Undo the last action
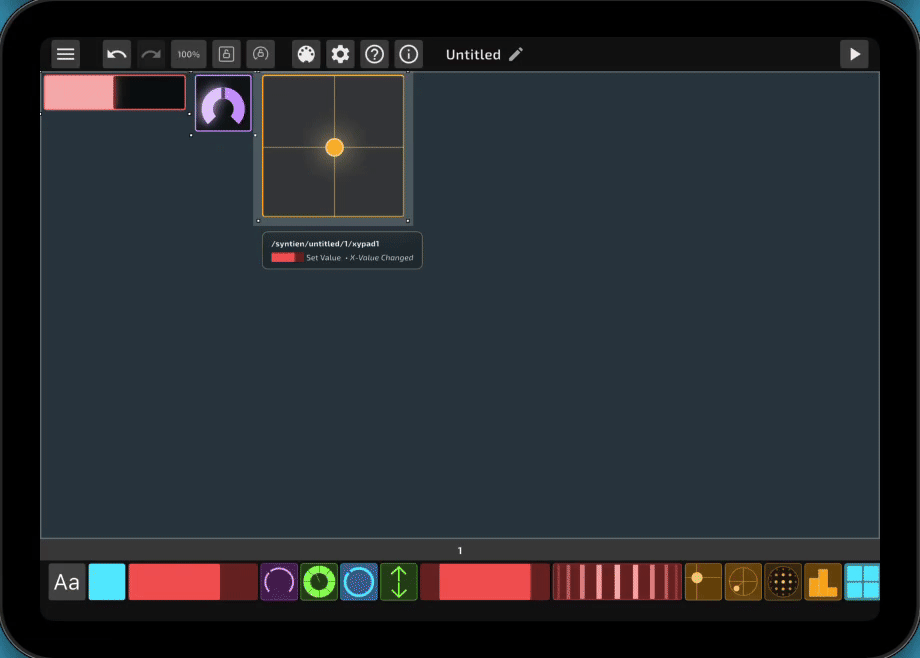 coord(117,55)
